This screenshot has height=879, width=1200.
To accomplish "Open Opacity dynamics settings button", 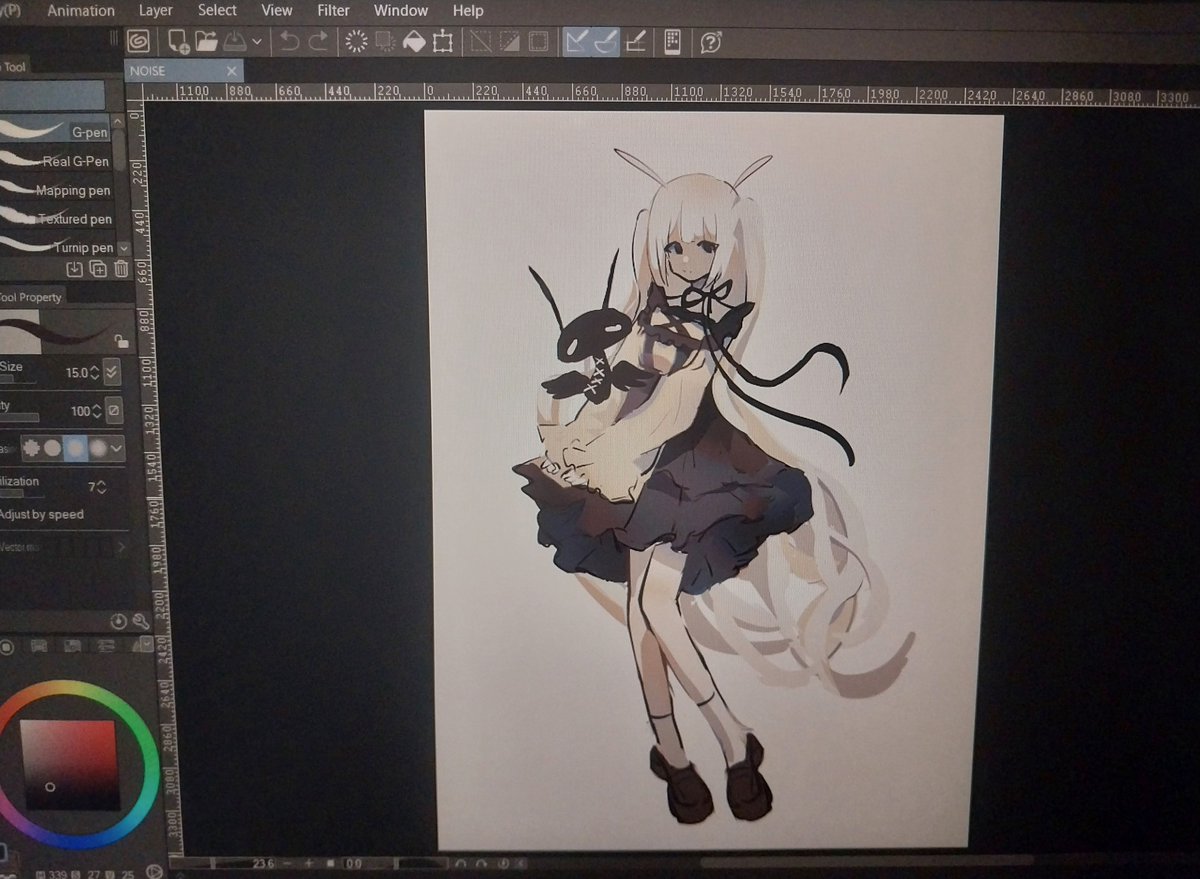I will coord(114,411).
